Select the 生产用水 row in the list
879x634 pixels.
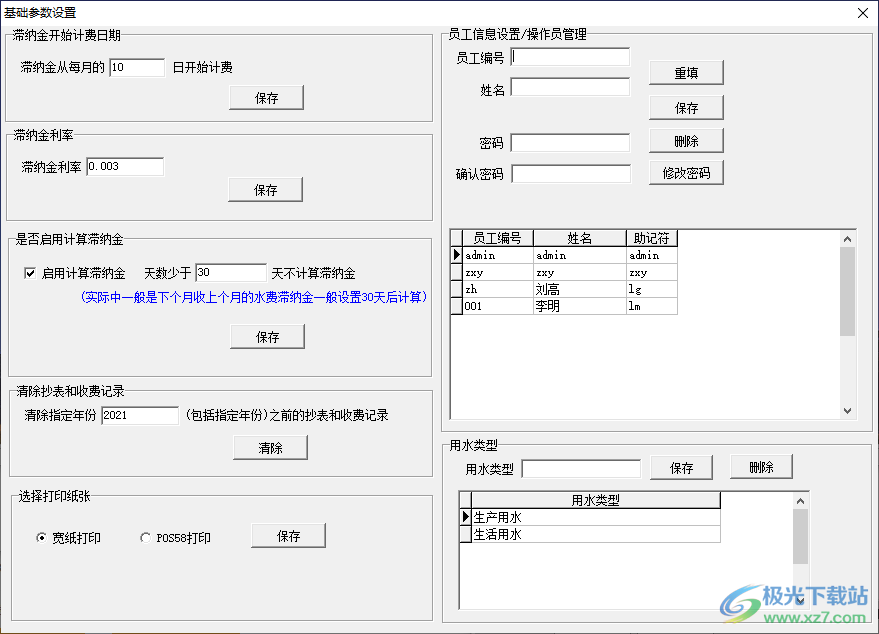(x=560, y=517)
